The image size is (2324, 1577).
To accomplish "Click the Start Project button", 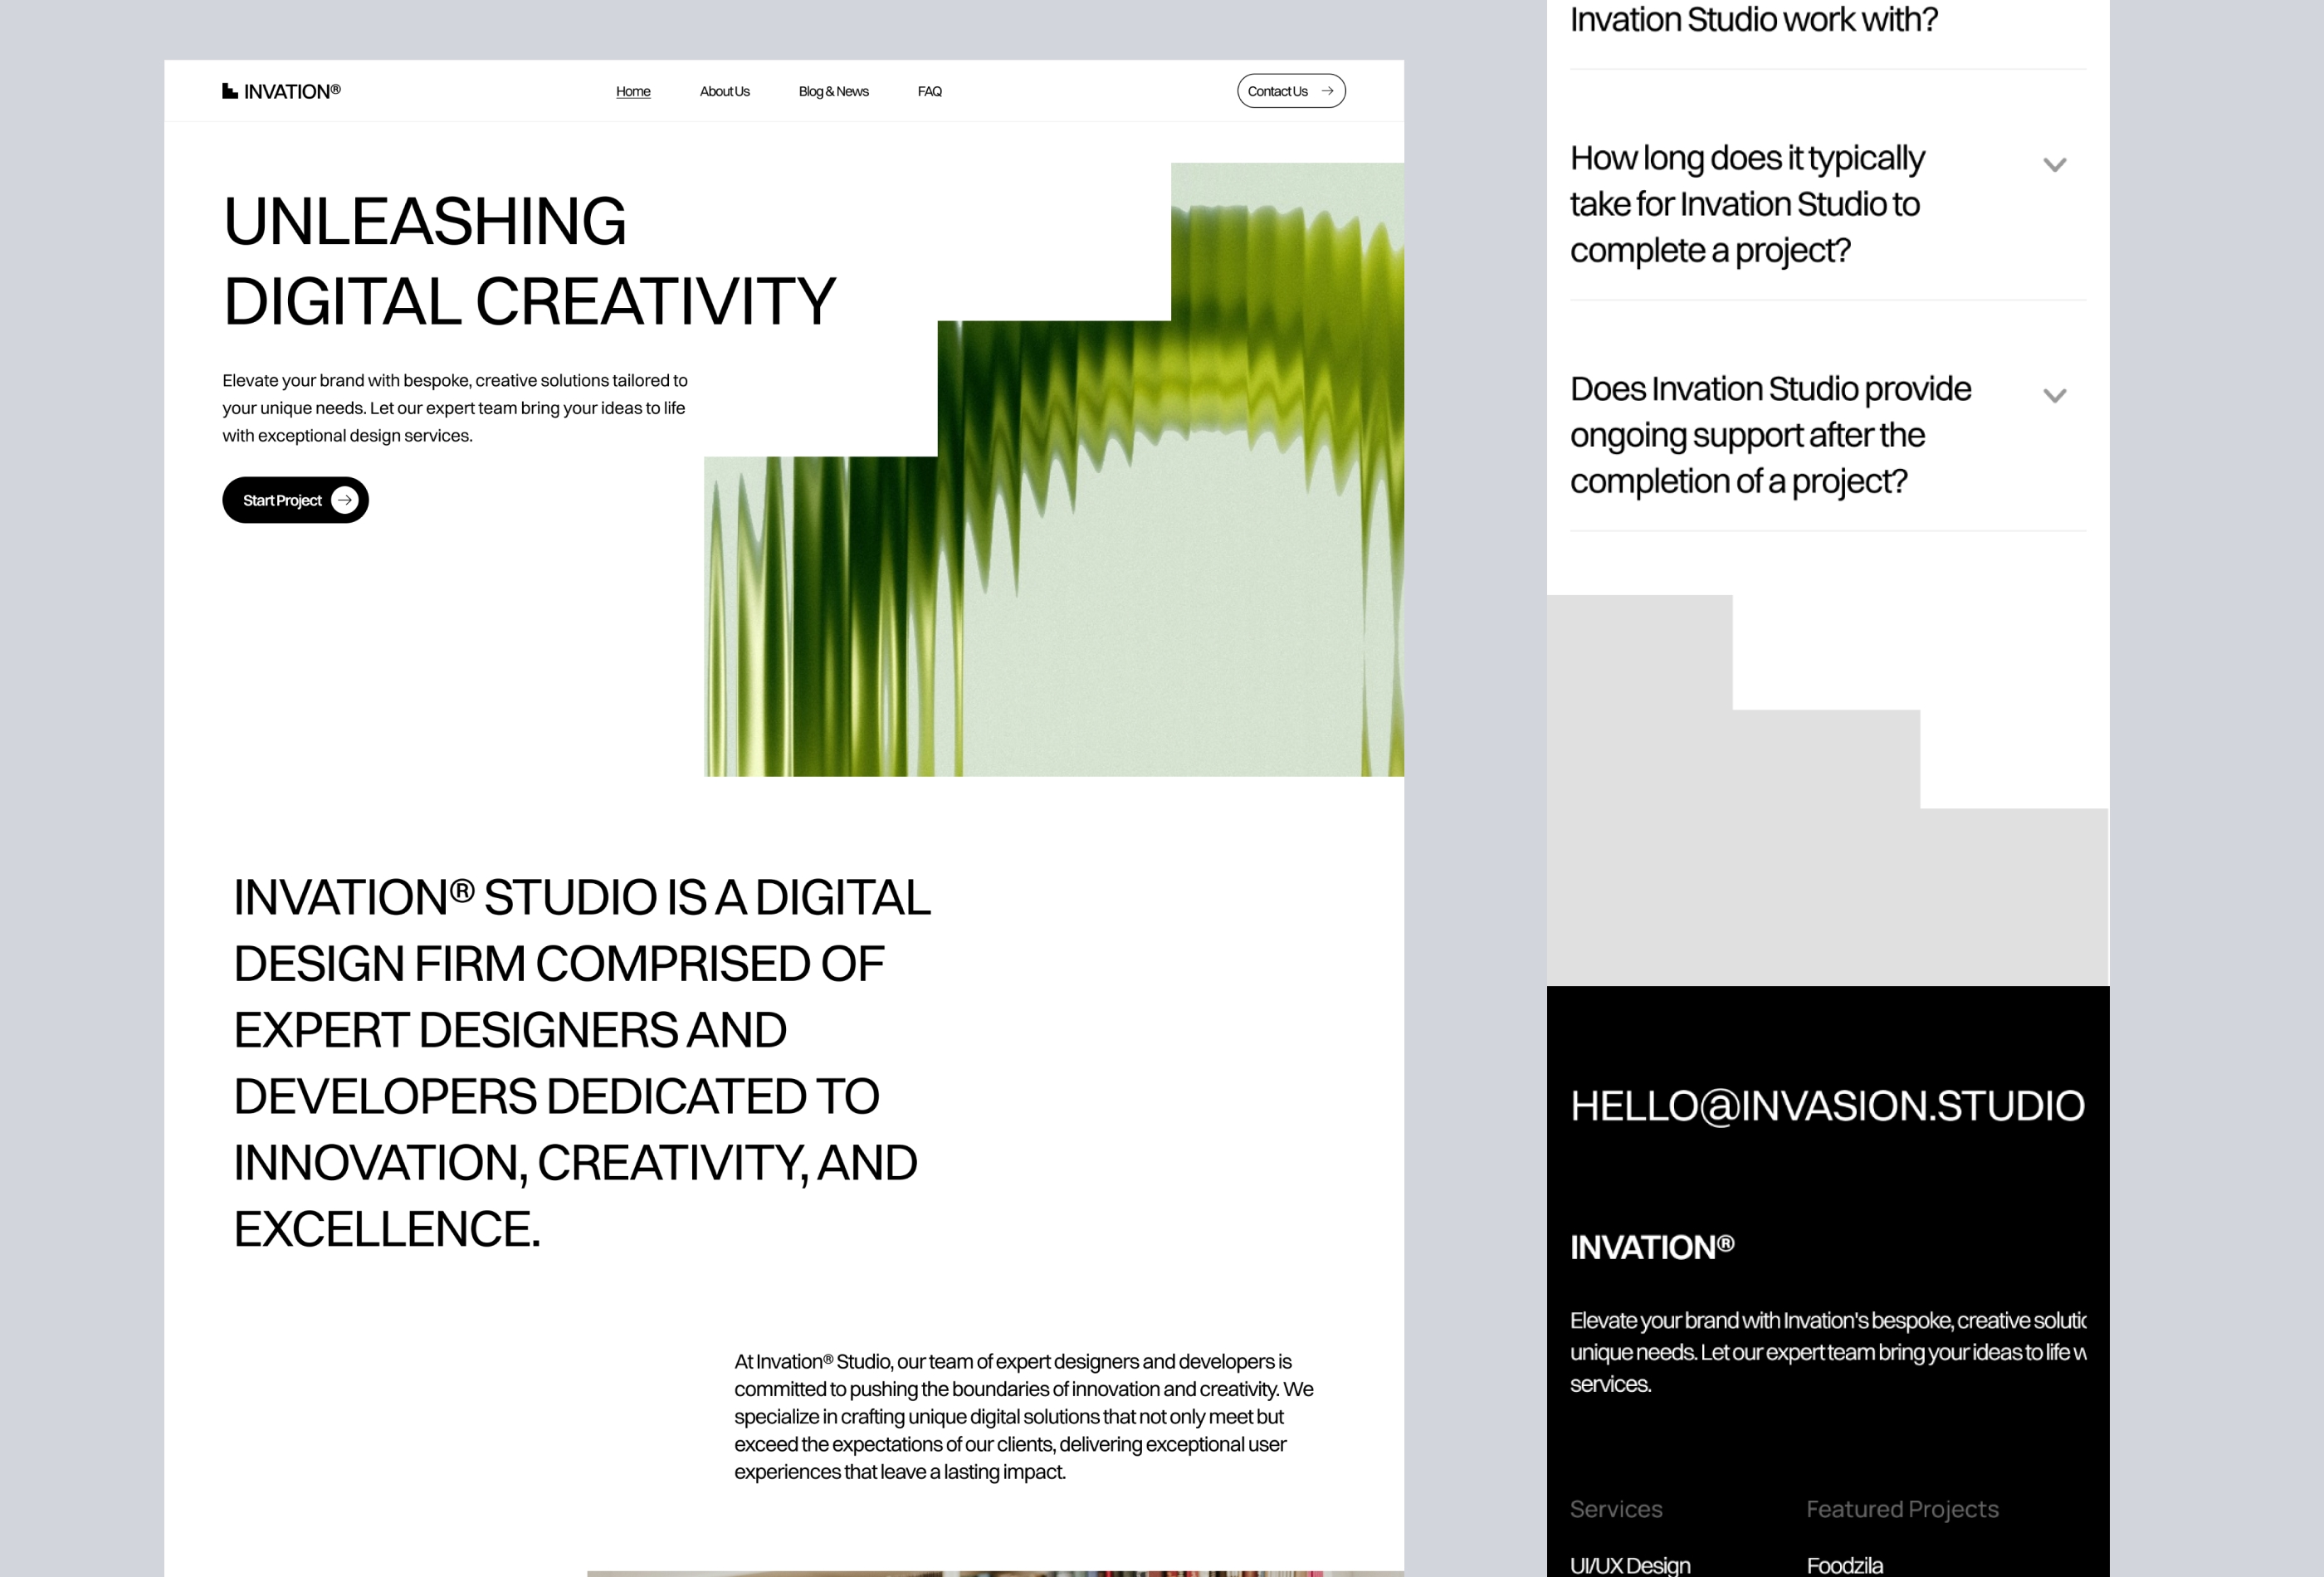I will pos(294,500).
